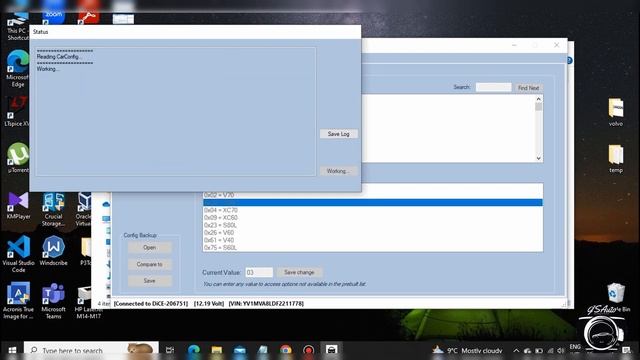Click the Connected to DiCE-206751 status text

click(x=151, y=304)
